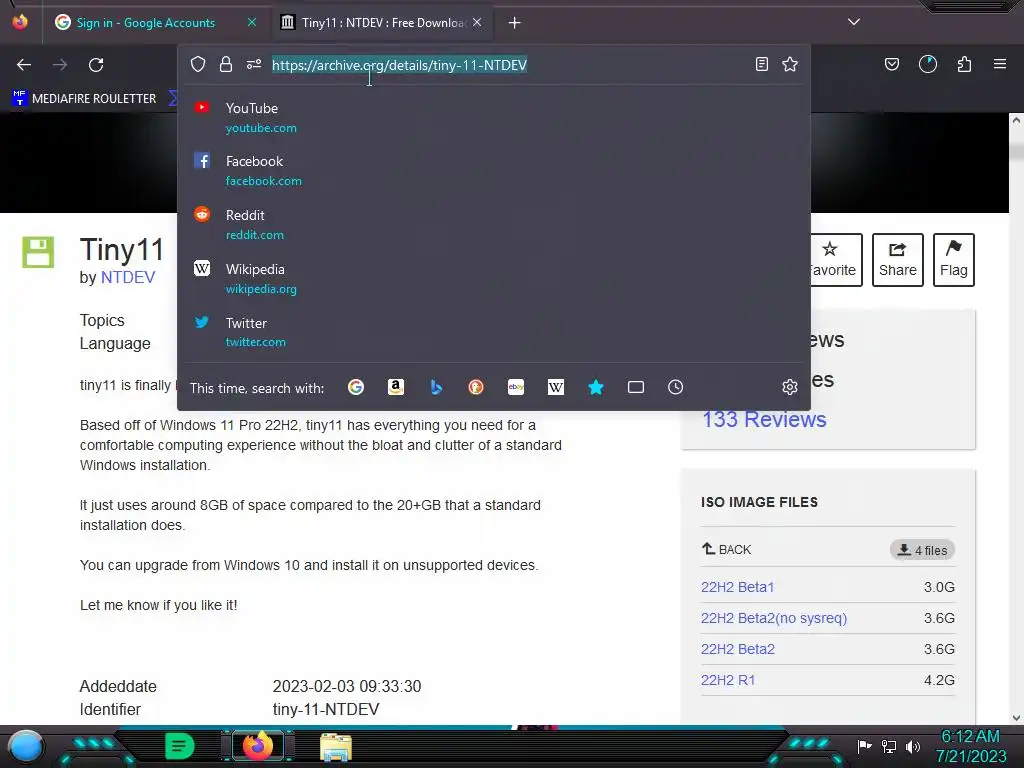Open MEDIAFIRE ROULETTER bookmark
This screenshot has height=768, width=1024.
(x=84, y=99)
